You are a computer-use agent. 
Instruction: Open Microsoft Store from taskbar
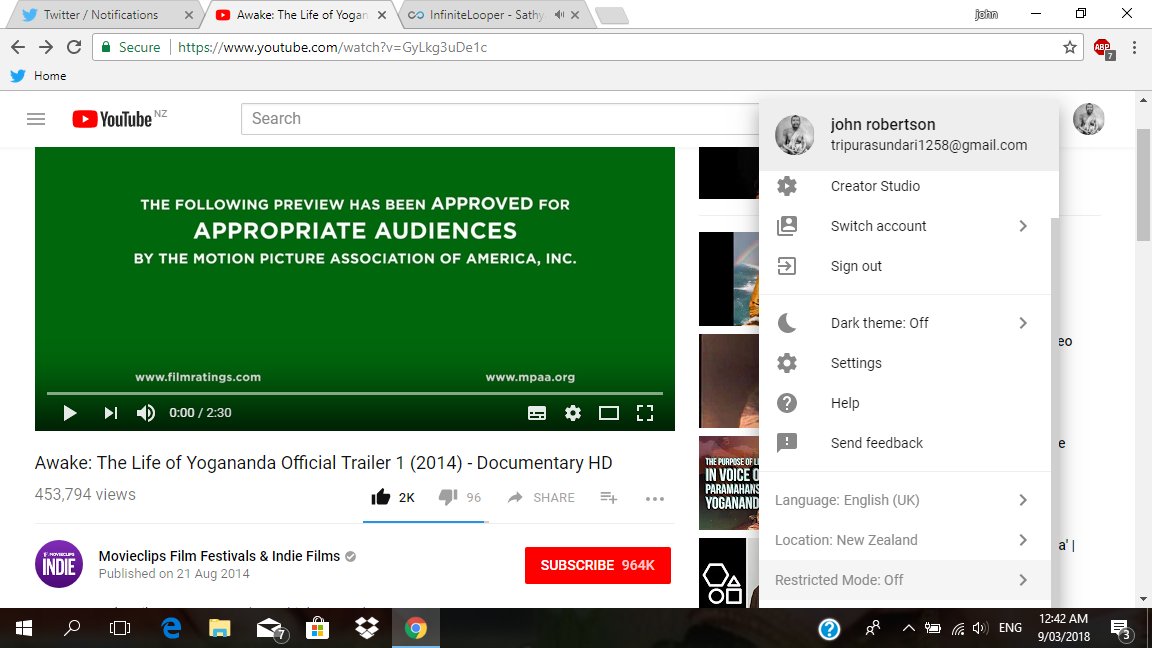pyautogui.click(x=317, y=628)
